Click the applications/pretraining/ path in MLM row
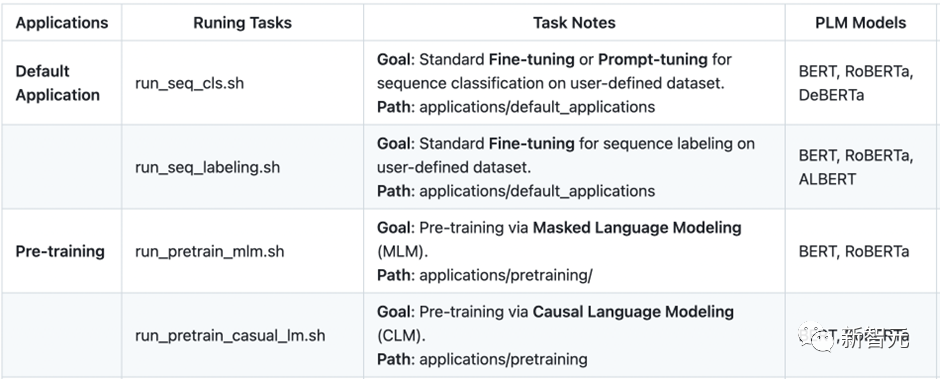 click(x=506, y=275)
